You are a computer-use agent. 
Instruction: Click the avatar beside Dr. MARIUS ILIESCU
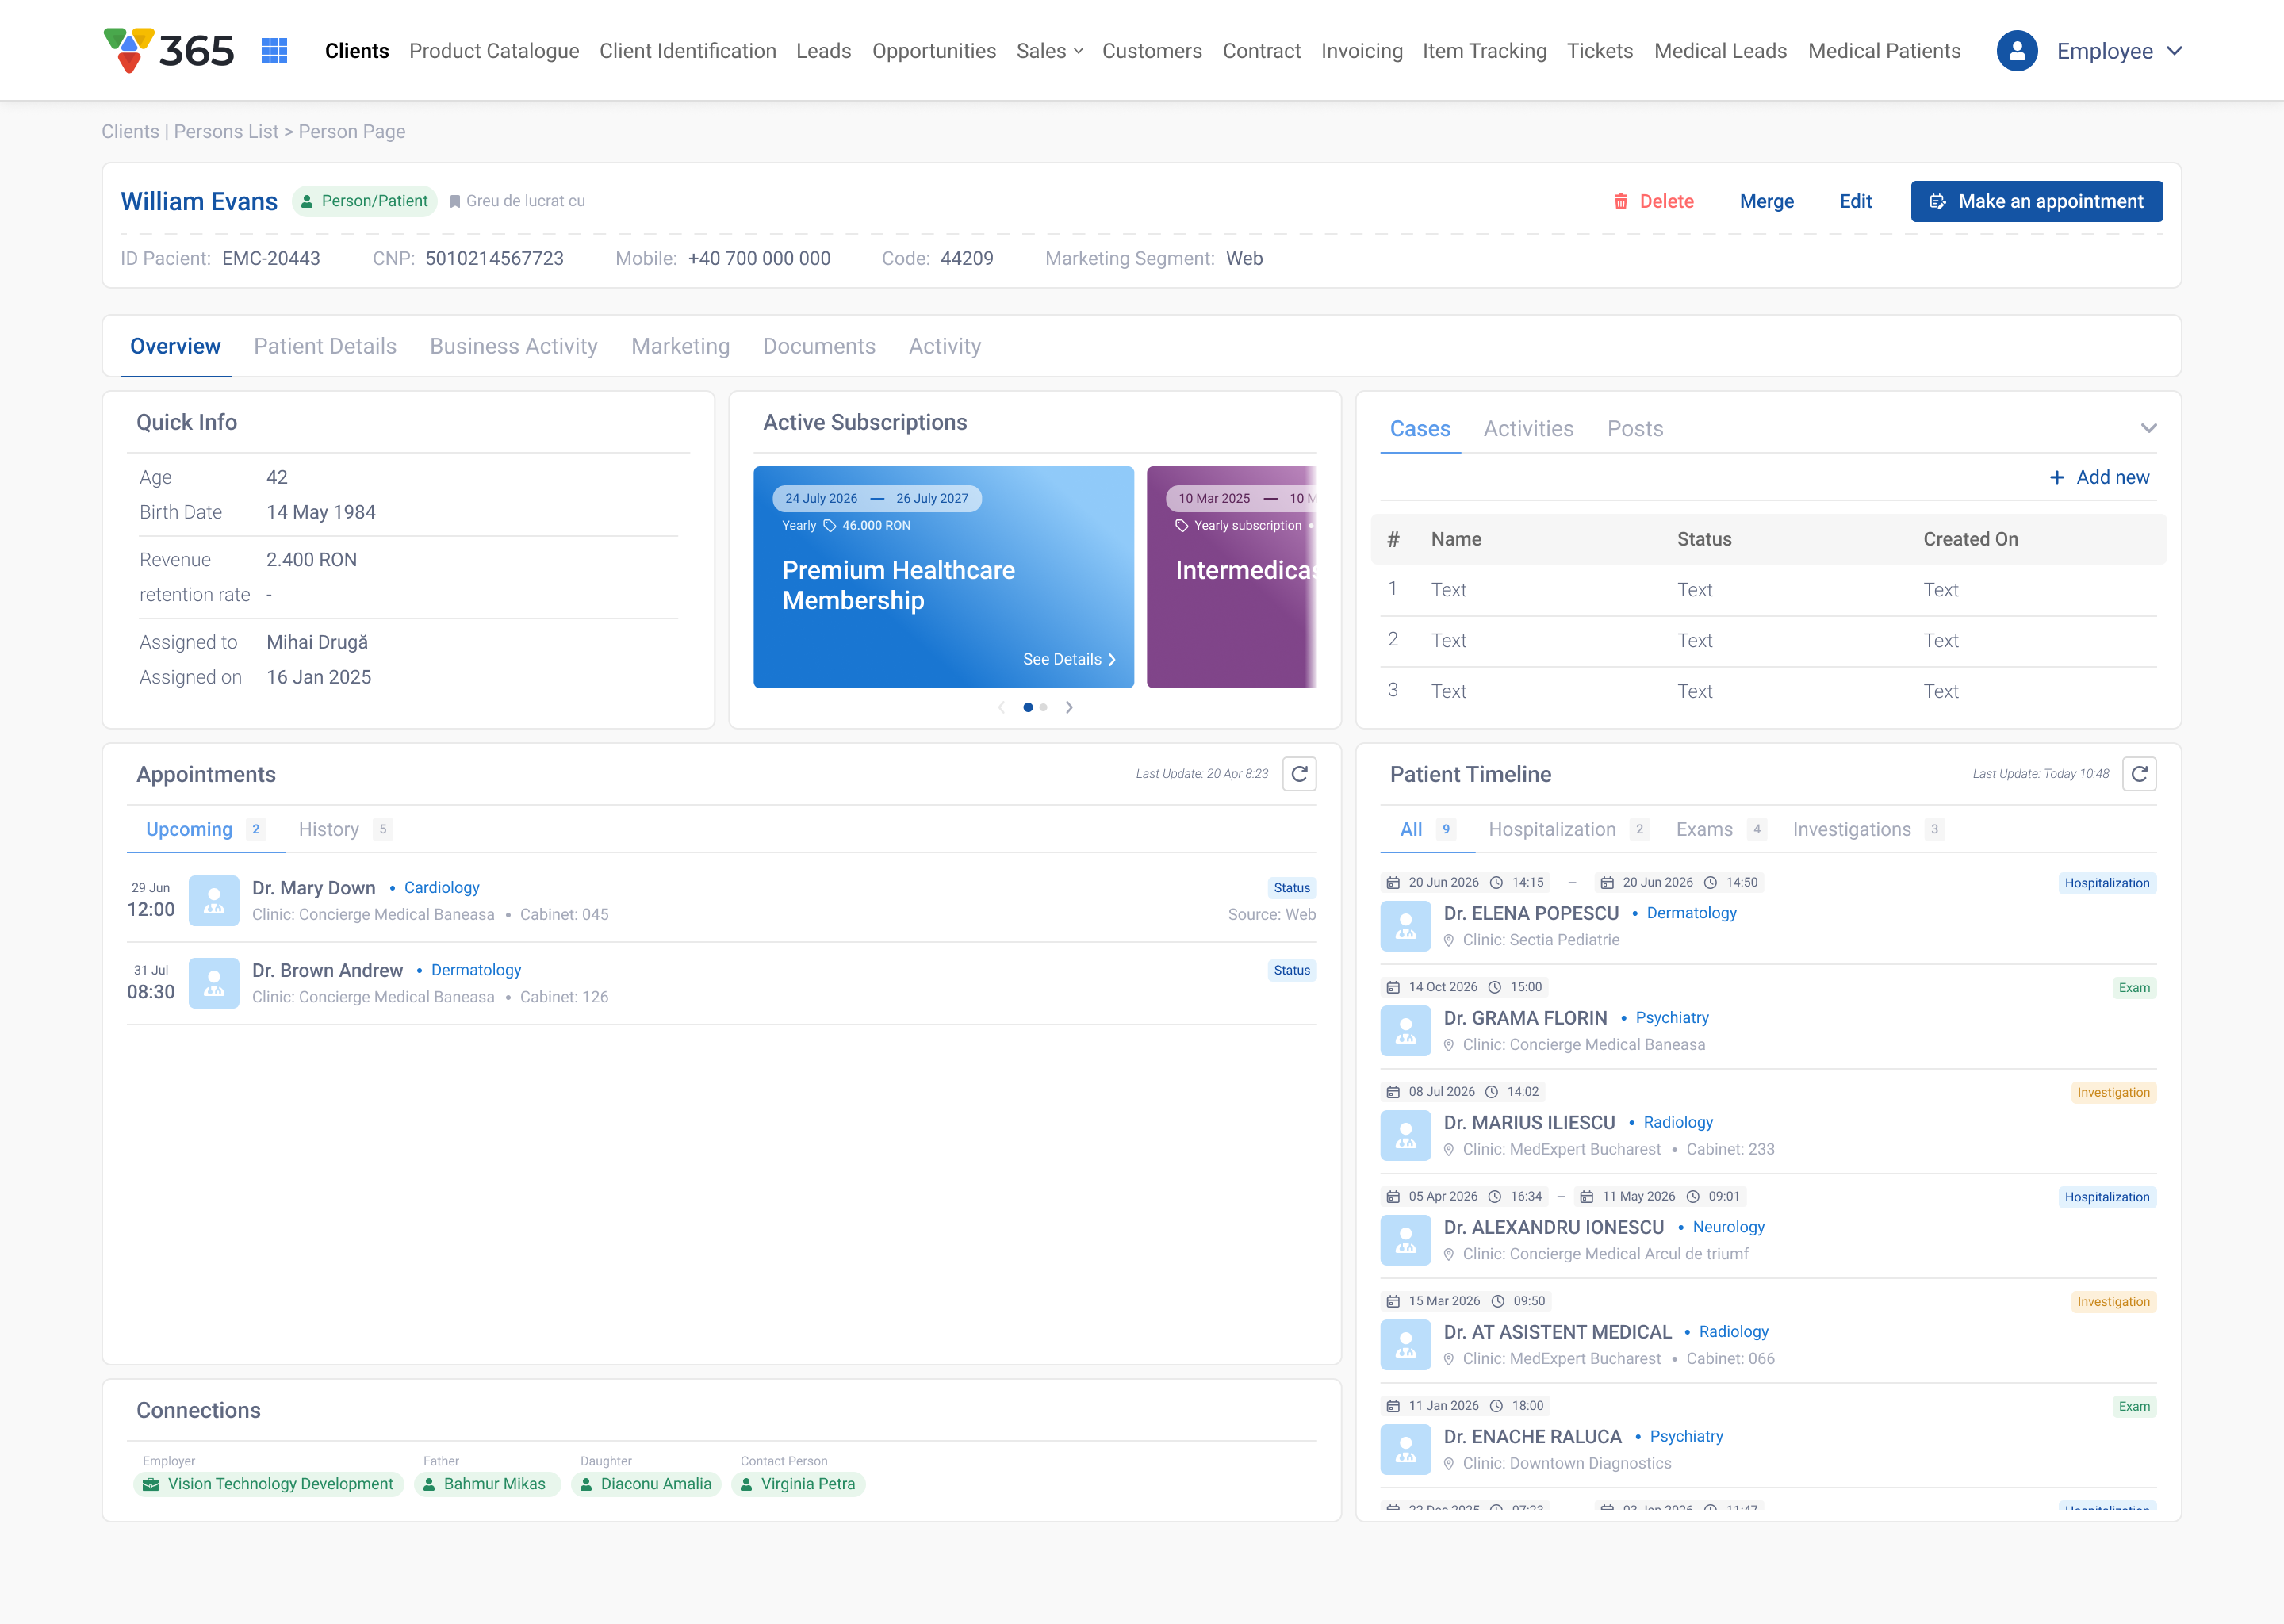coord(1405,1136)
